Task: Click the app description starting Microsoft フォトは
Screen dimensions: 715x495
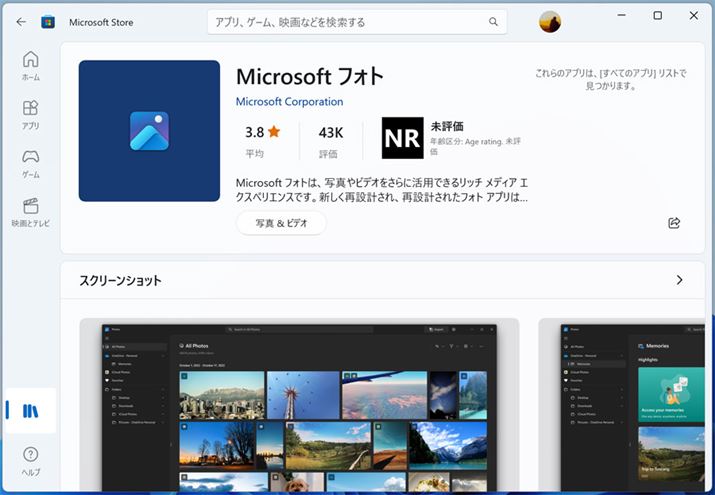Action: (382, 190)
